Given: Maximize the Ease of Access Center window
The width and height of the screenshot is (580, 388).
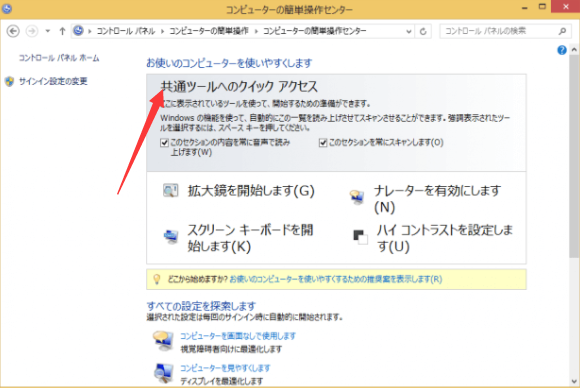Looking at the screenshot, I should (x=542, y=7).
